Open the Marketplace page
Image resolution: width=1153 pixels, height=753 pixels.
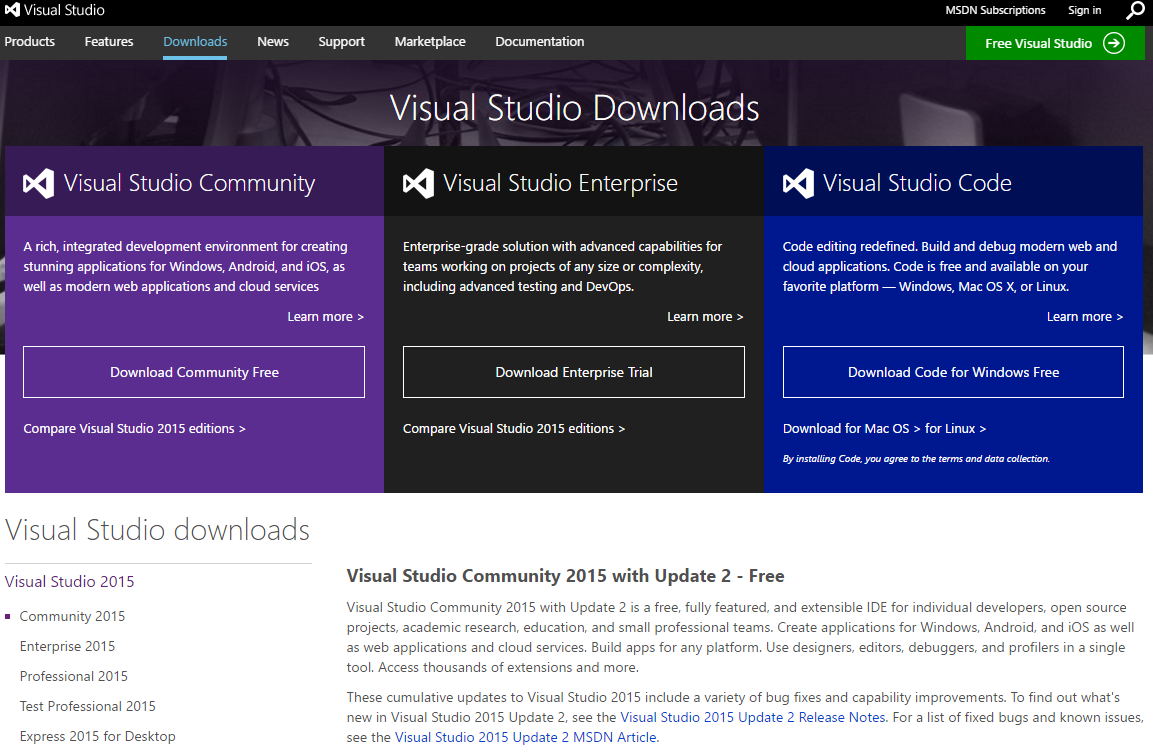[x=430, y=42]
